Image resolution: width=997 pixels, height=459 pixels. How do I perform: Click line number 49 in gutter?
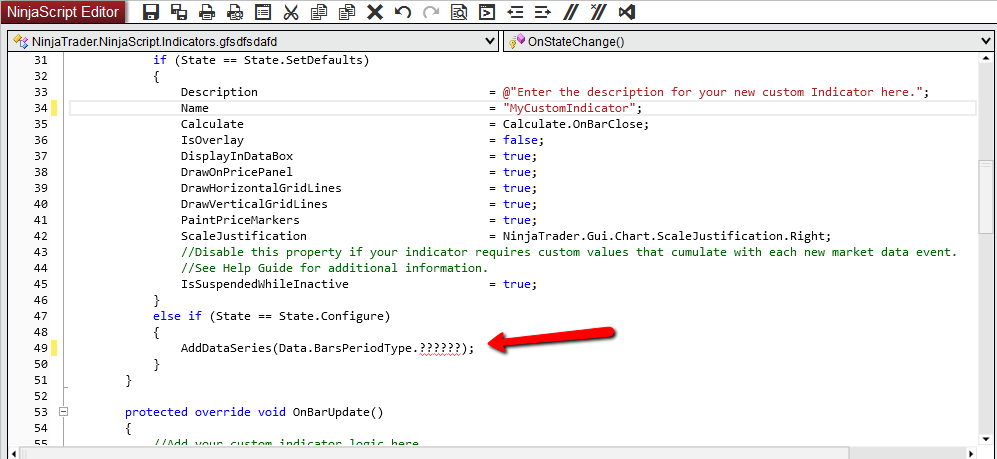pos(40,348)
